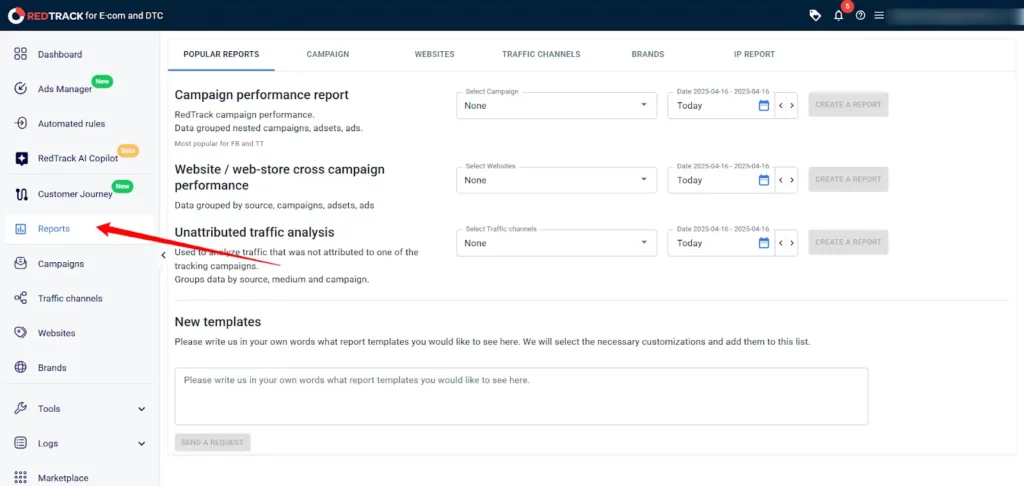Open Today date field for Website cross campaign
Viewport: 1024px width, 486px height.
tap(721, 180)
